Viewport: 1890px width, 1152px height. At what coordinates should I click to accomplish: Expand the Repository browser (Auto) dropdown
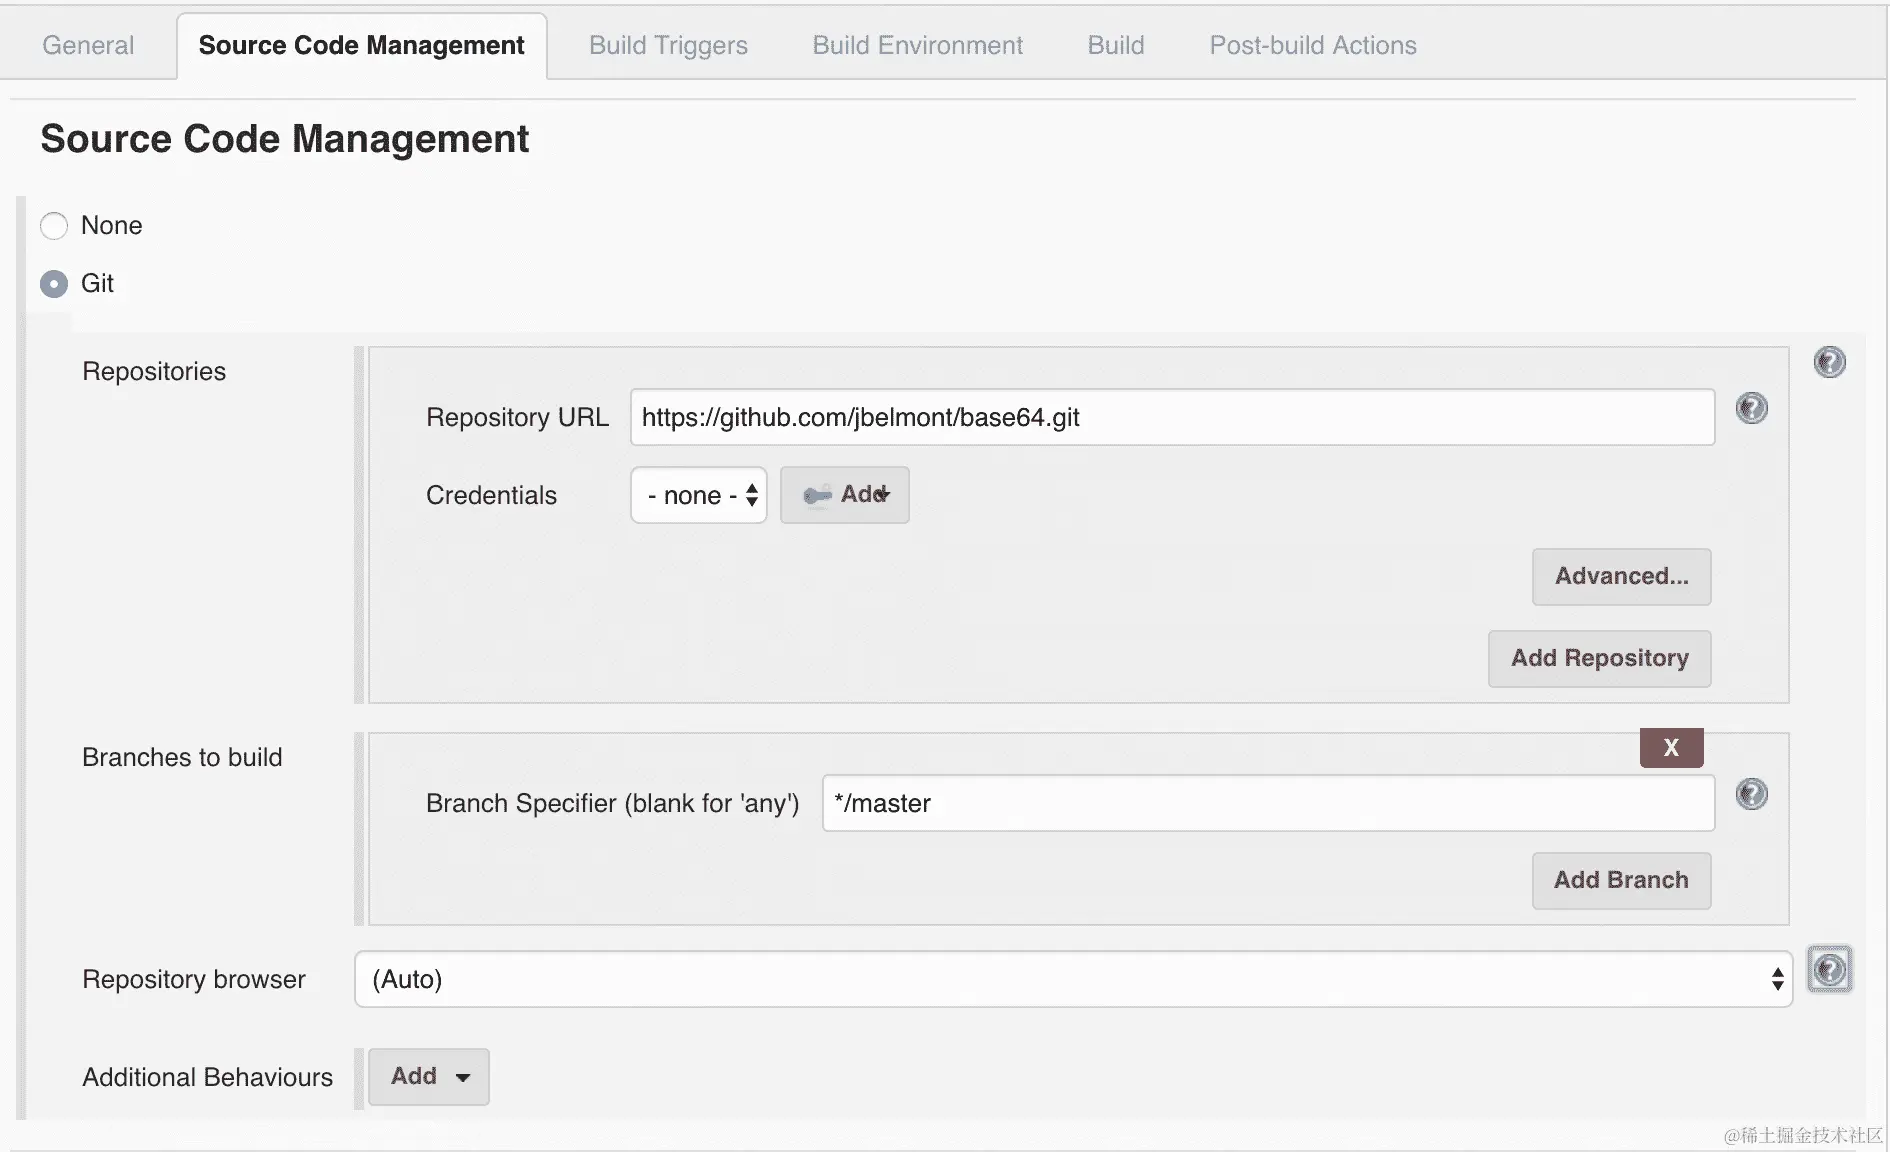click(x=1073, y=979)
